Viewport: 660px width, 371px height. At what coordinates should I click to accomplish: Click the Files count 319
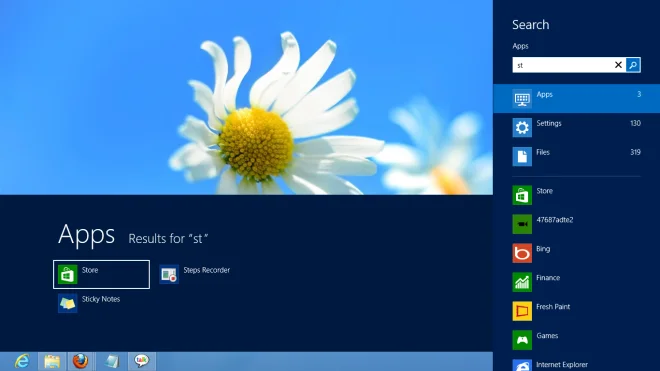tap(635, 152)
